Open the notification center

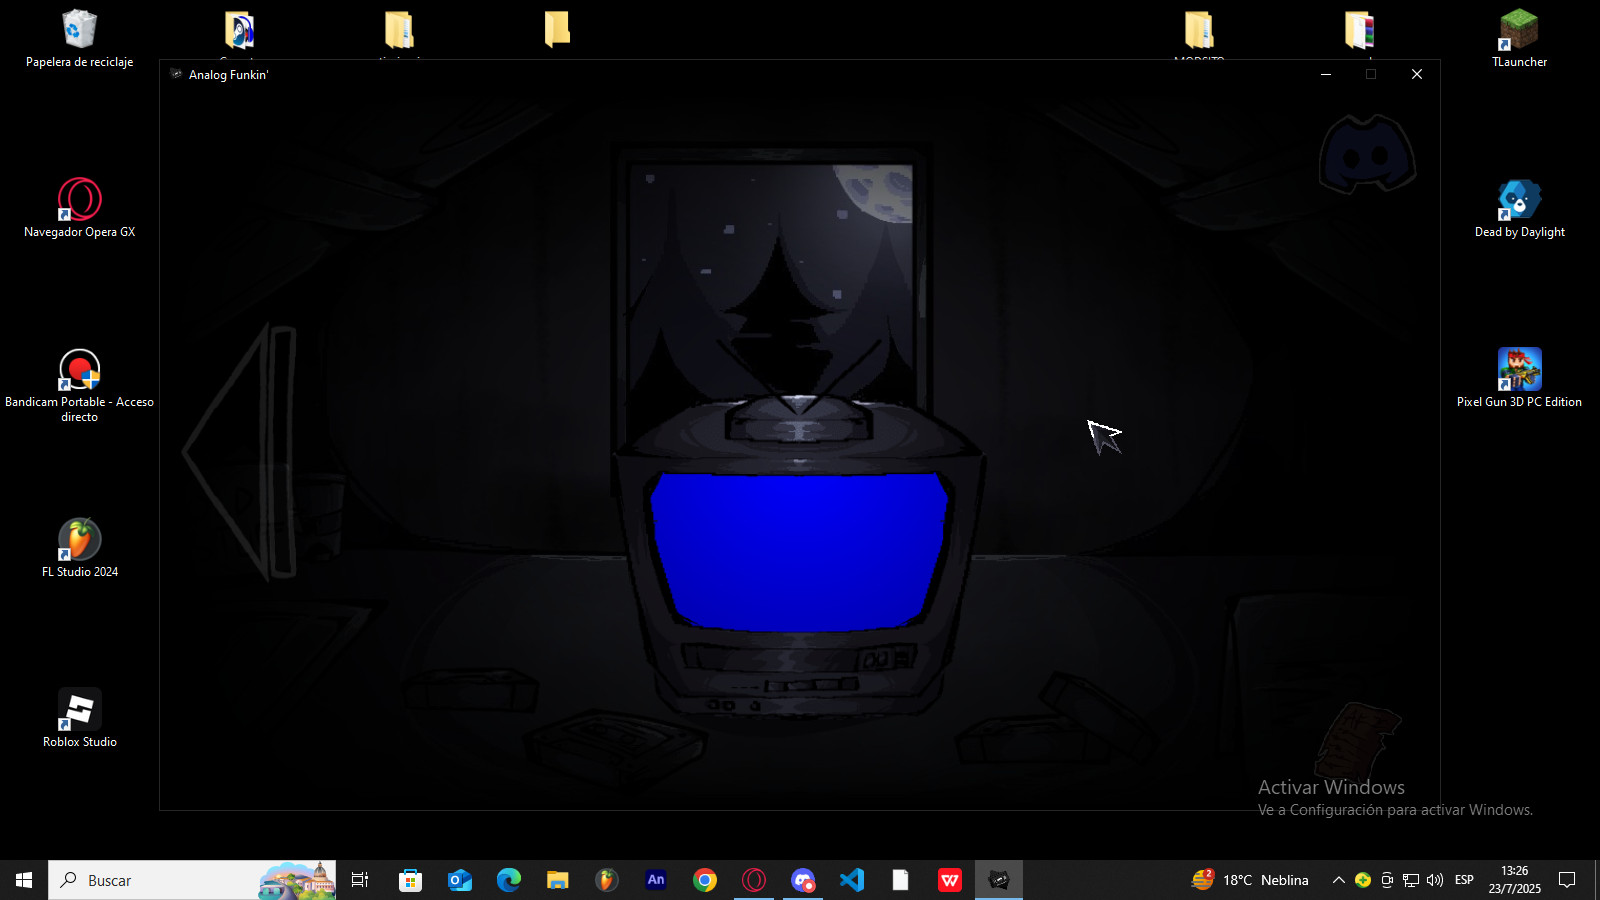(1567, 880)
